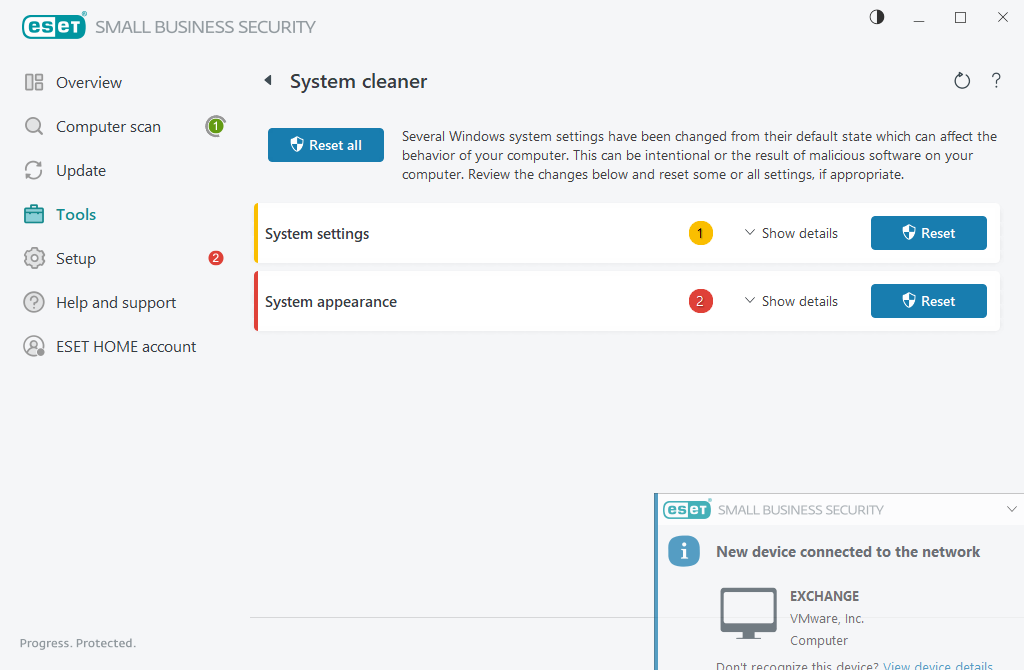Open the ESET HOME account section
This screenshot has width=1024, height=670.
tap(124, 346)
